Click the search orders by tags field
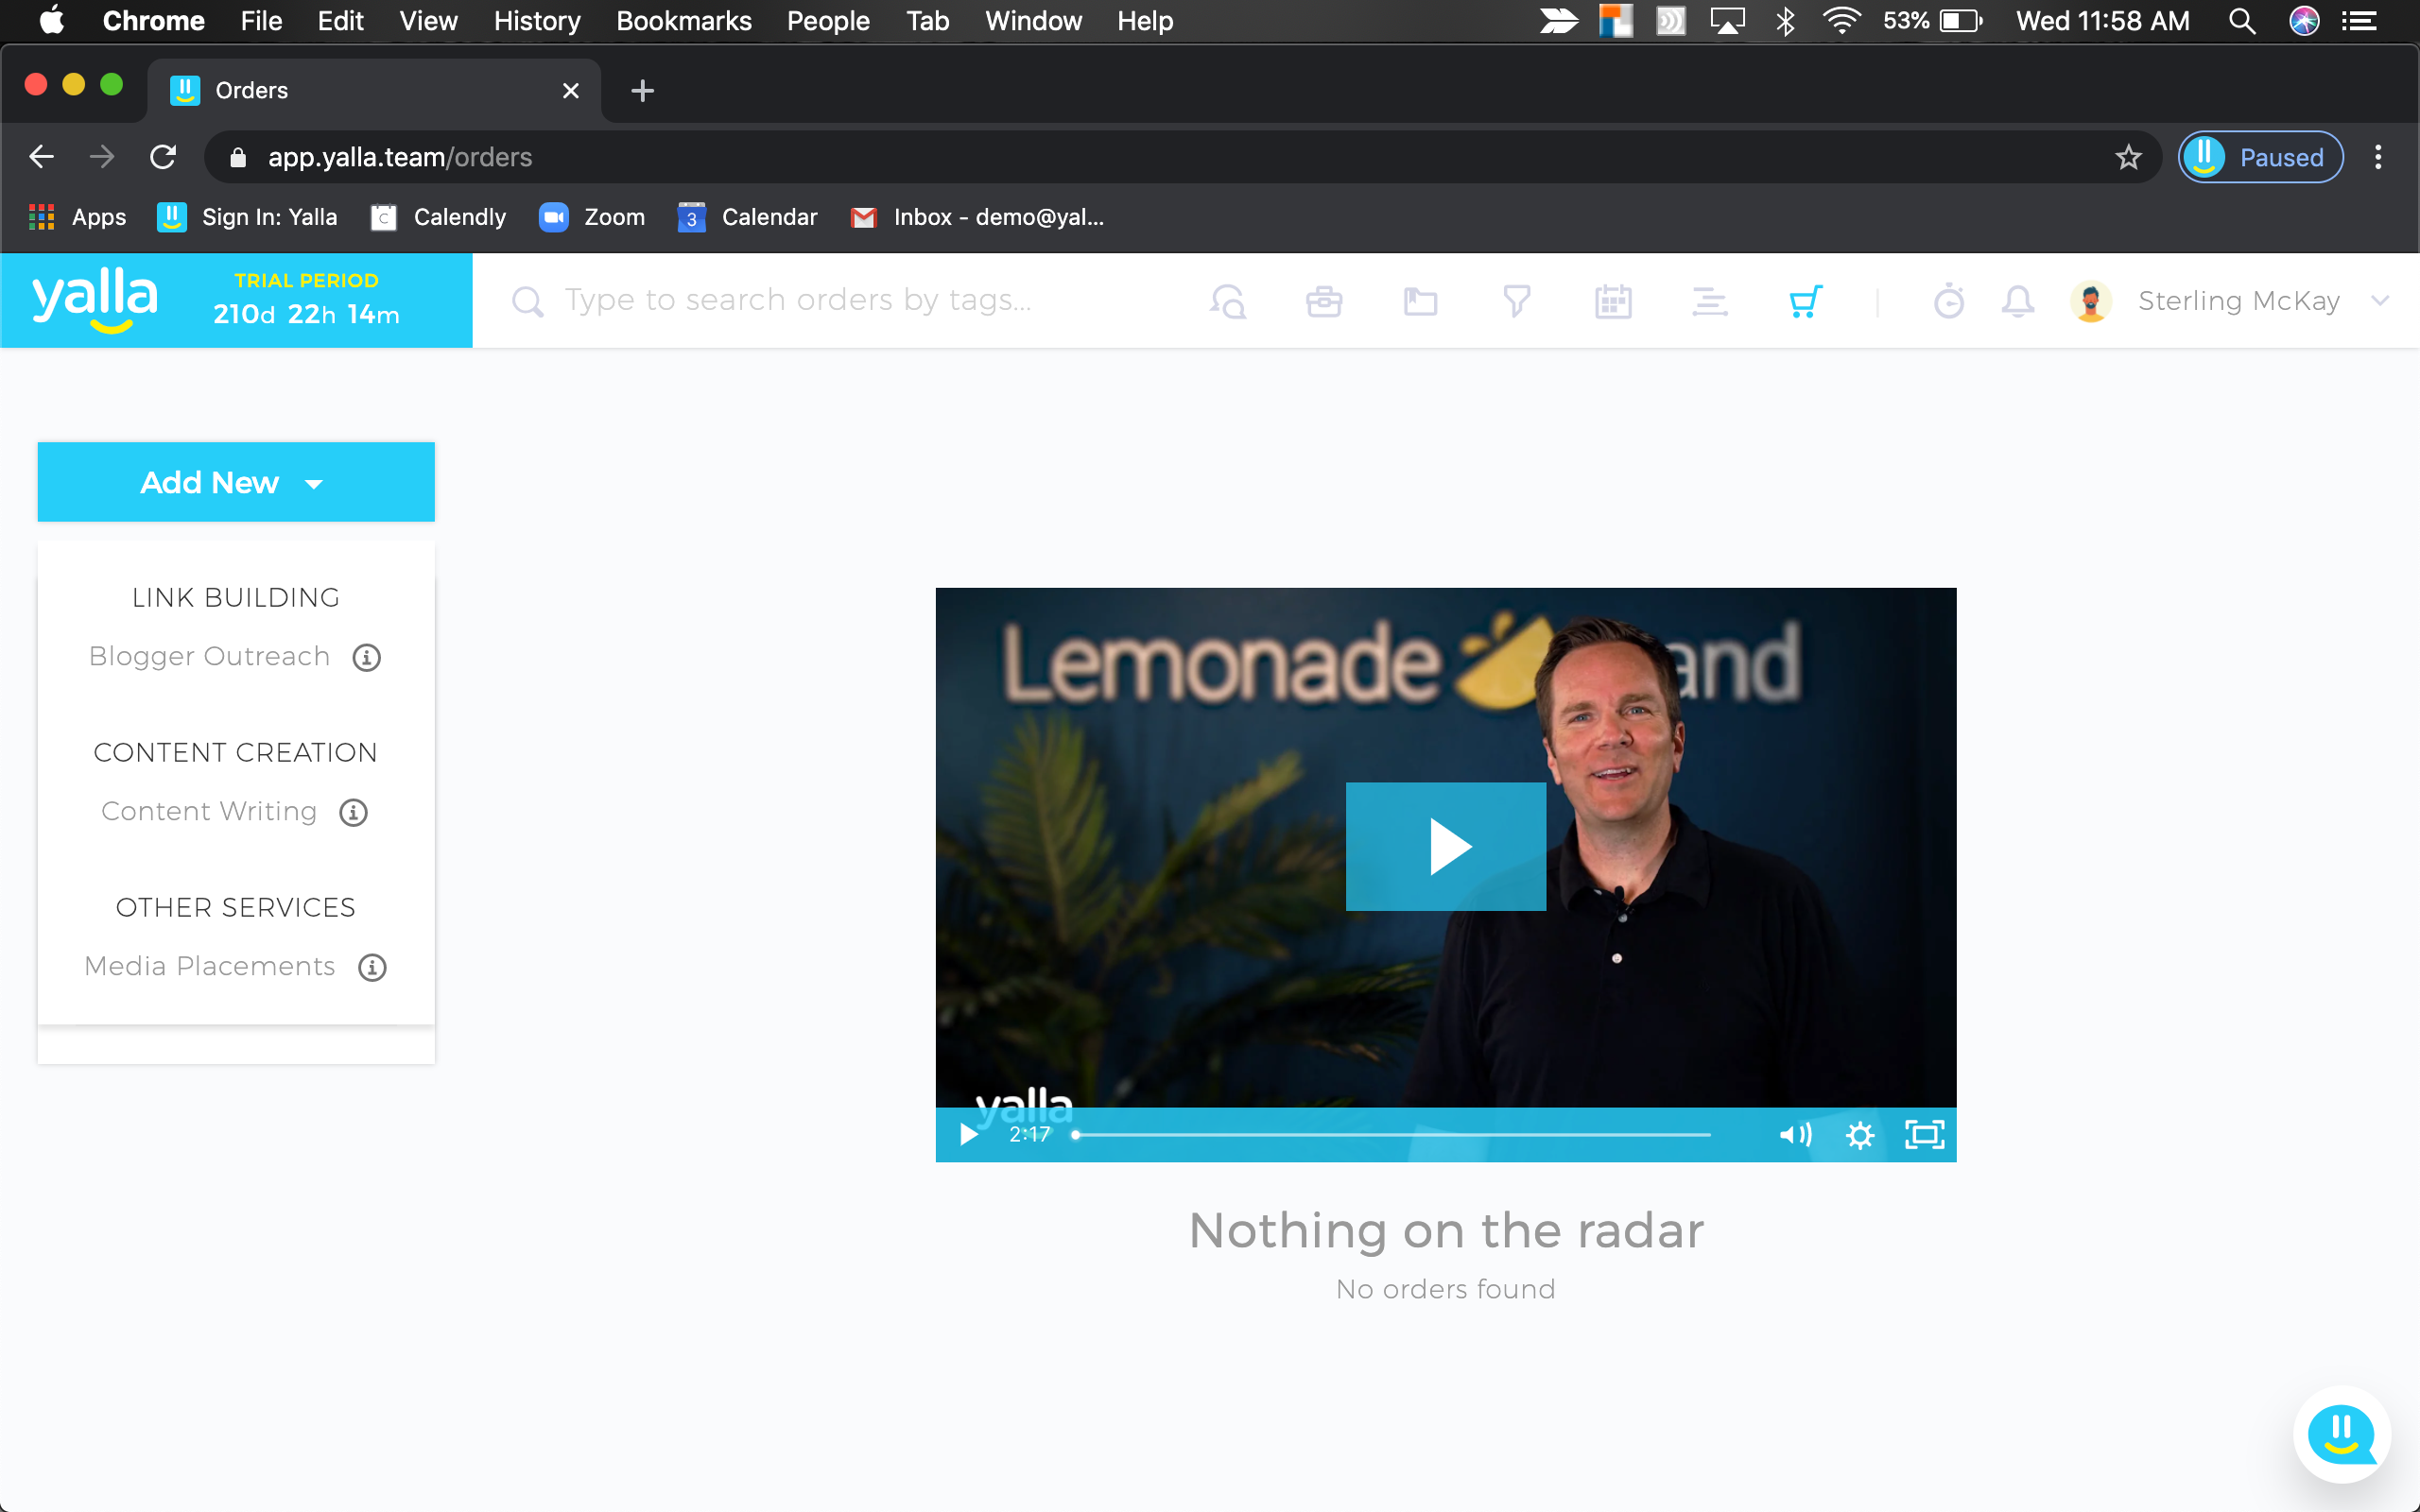Image resolution: width=2420 pixels, height=1512 pixels. 798,301
